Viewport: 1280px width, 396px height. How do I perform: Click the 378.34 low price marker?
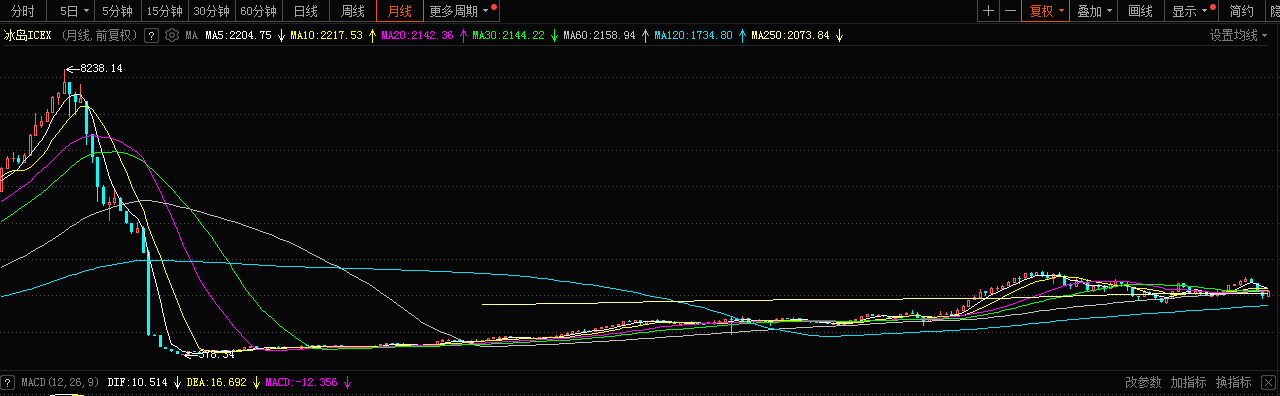tap(216, 354)
